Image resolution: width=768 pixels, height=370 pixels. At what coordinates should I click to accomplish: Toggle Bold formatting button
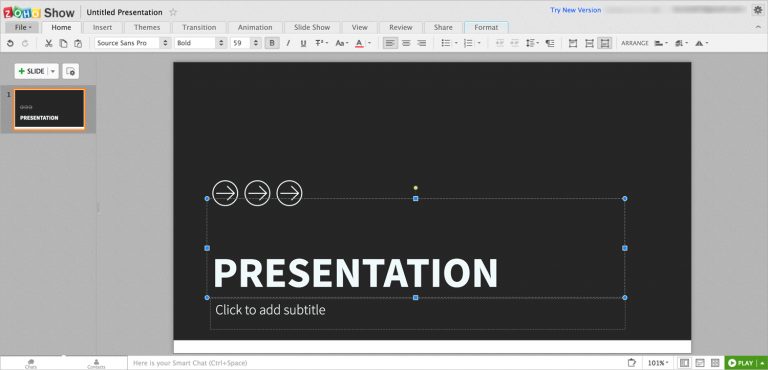pyautogui.click(x=272, y=43)
